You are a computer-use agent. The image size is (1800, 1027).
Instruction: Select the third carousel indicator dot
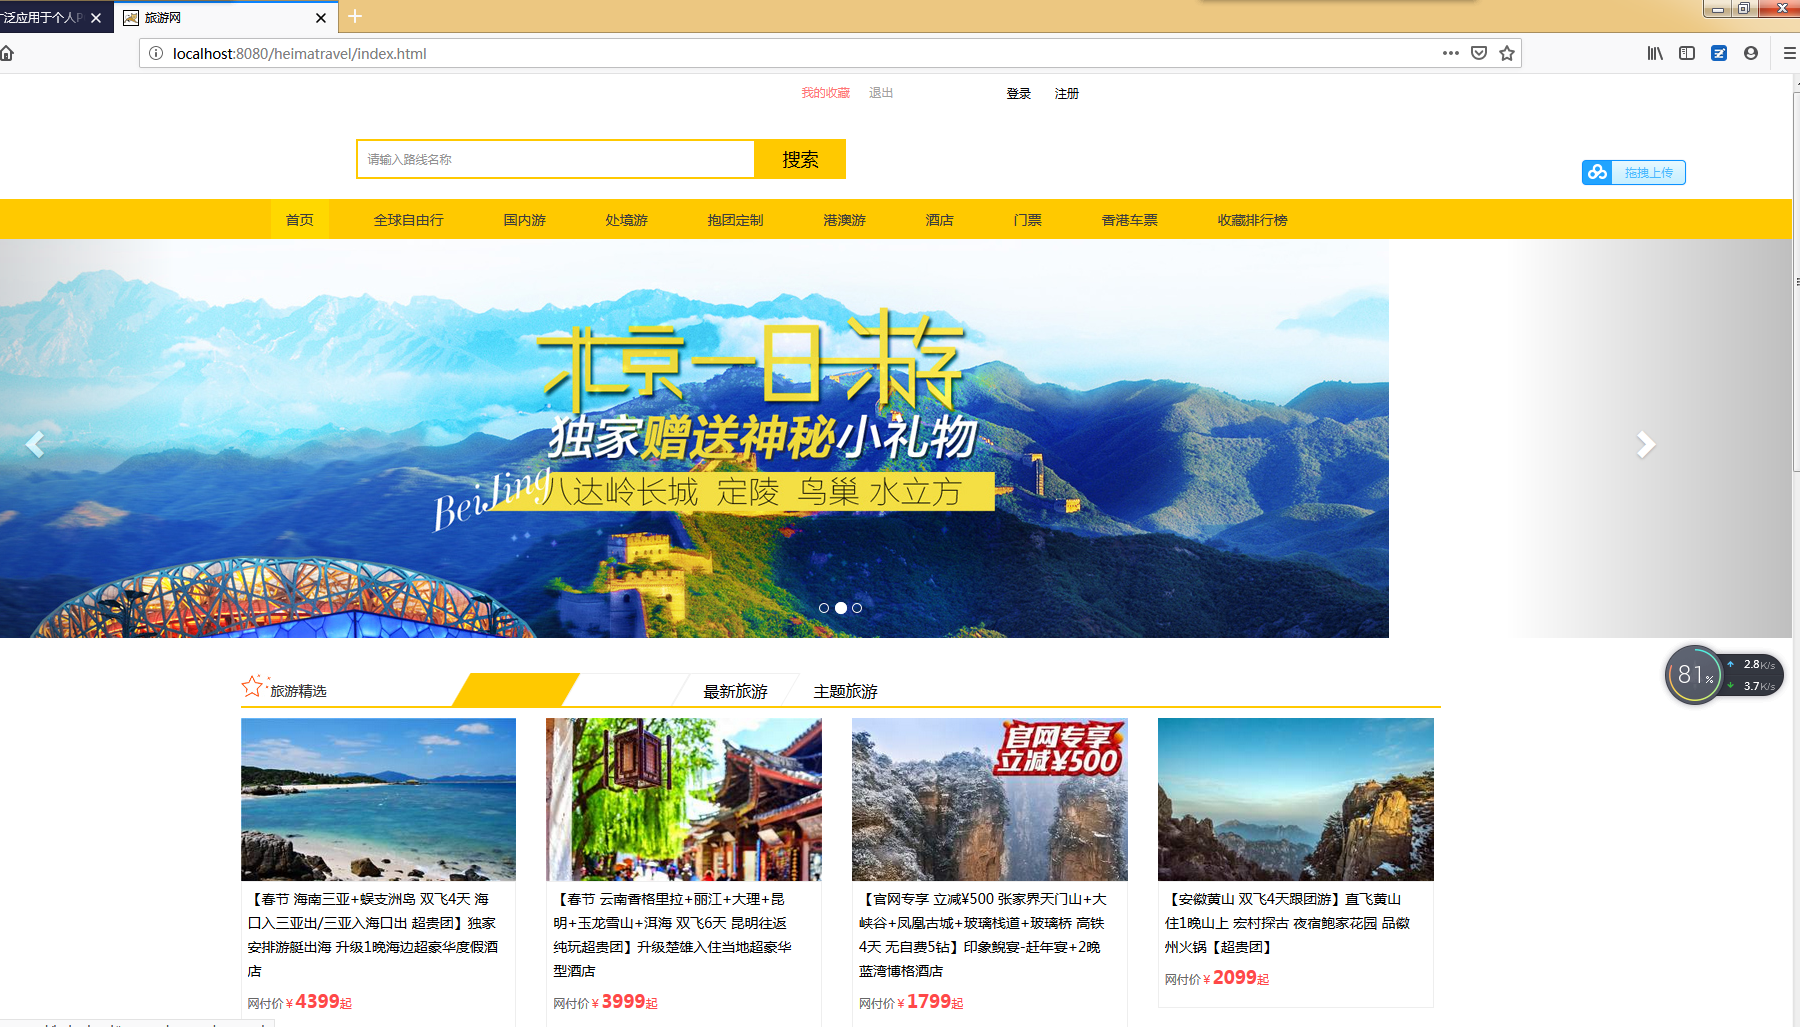(x=857, y=608)
